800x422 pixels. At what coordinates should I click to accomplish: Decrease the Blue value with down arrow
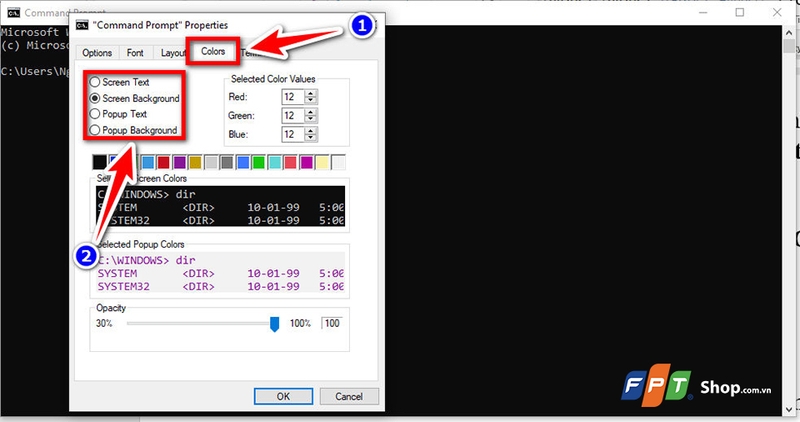tap(311, 138)
